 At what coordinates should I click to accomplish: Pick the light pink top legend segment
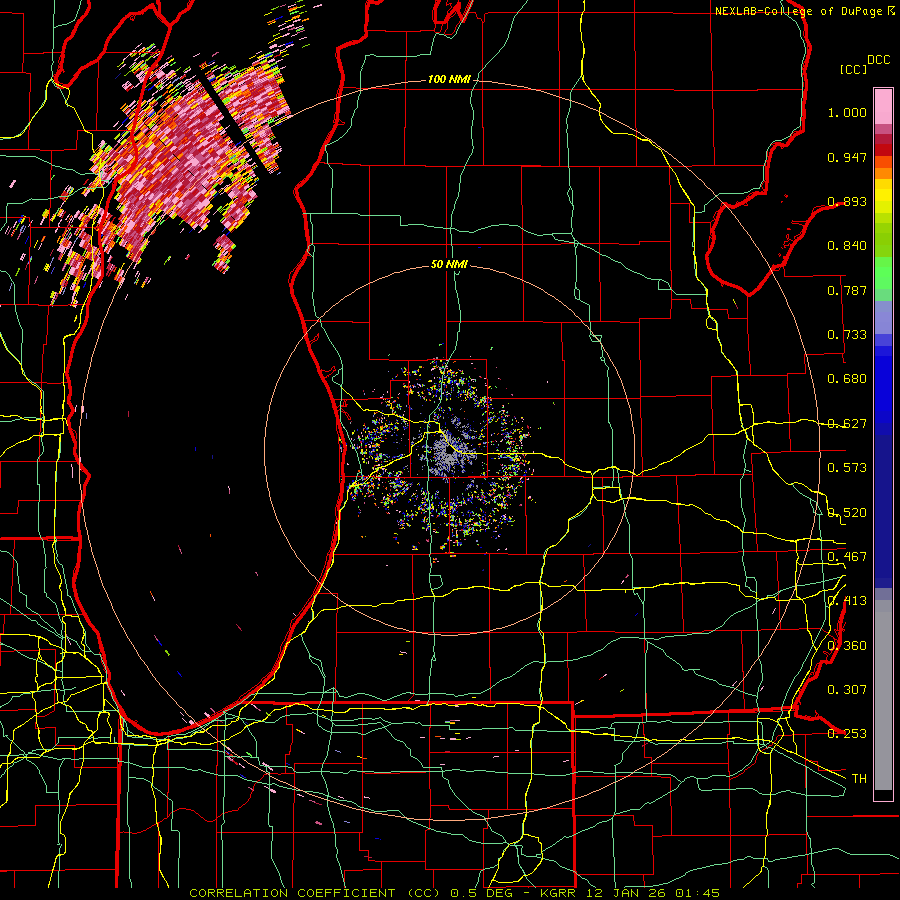883,106
